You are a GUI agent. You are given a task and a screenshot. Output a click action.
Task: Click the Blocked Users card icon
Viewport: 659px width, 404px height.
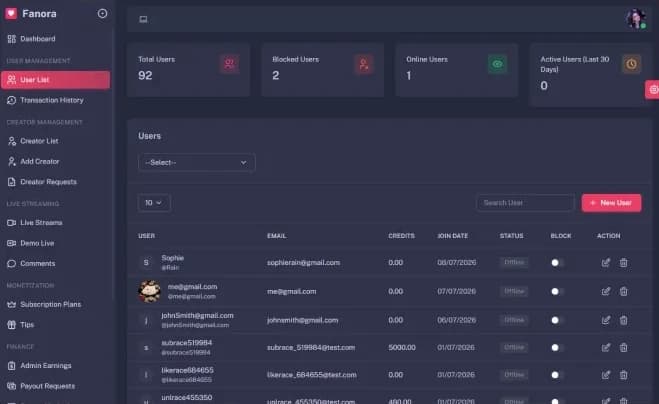364,64
